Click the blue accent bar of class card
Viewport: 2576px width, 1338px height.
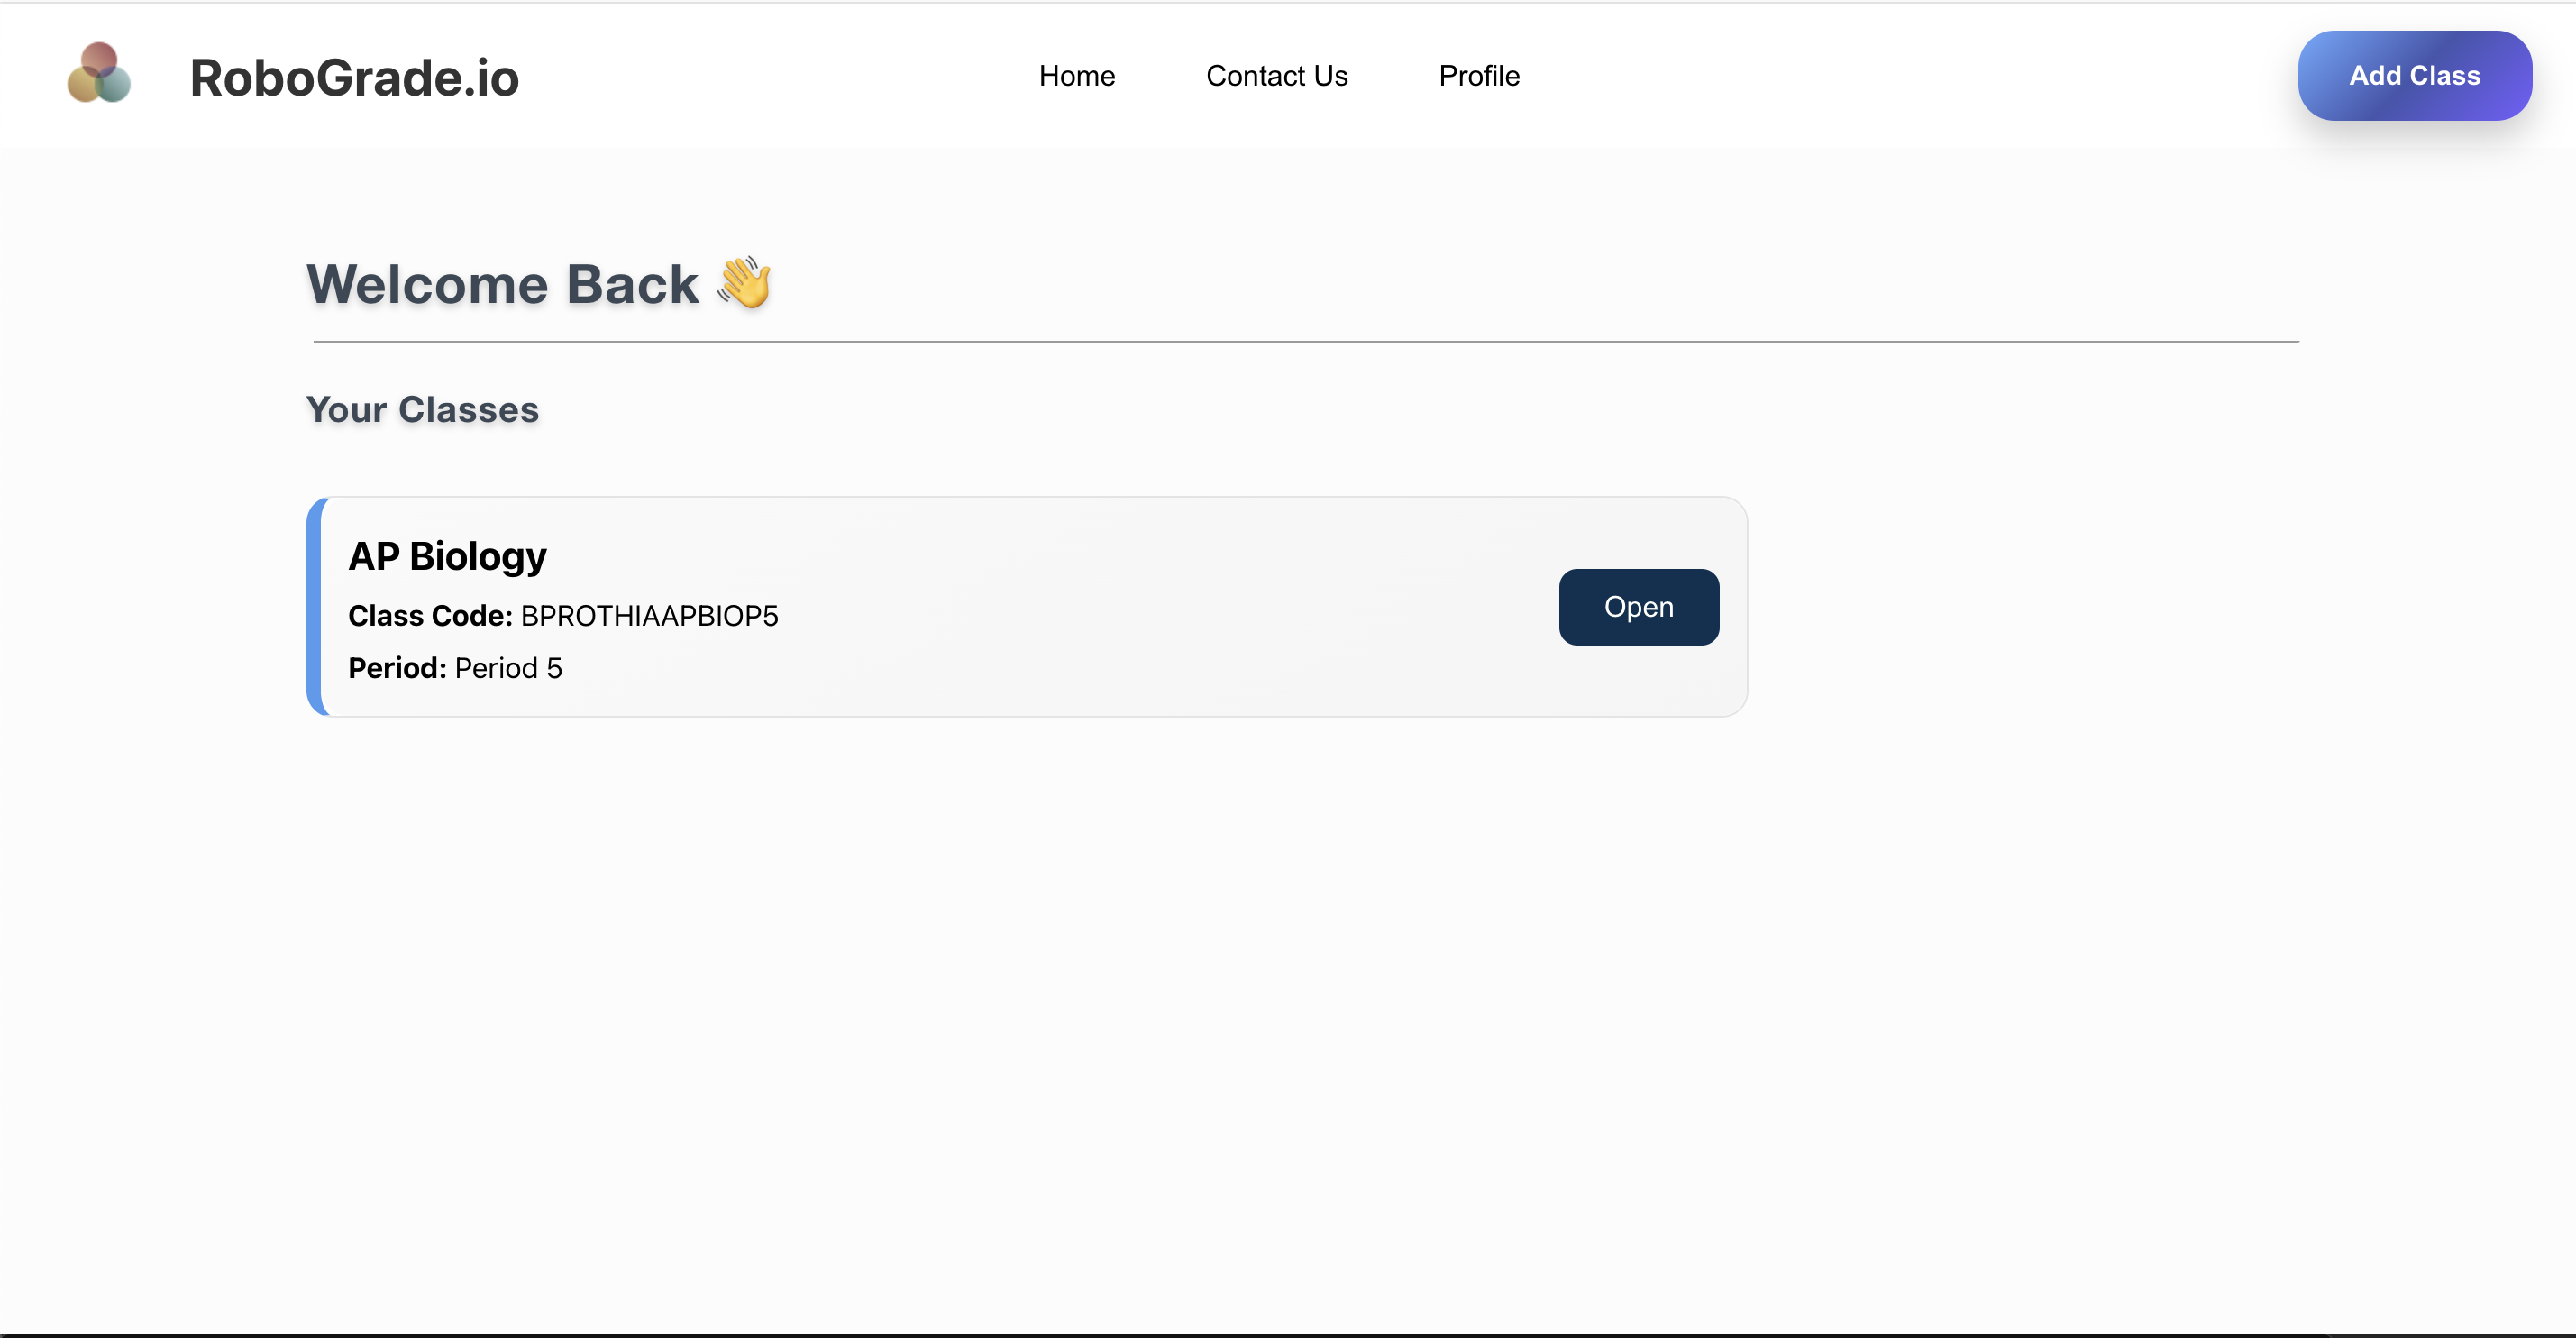pos(314,607)
